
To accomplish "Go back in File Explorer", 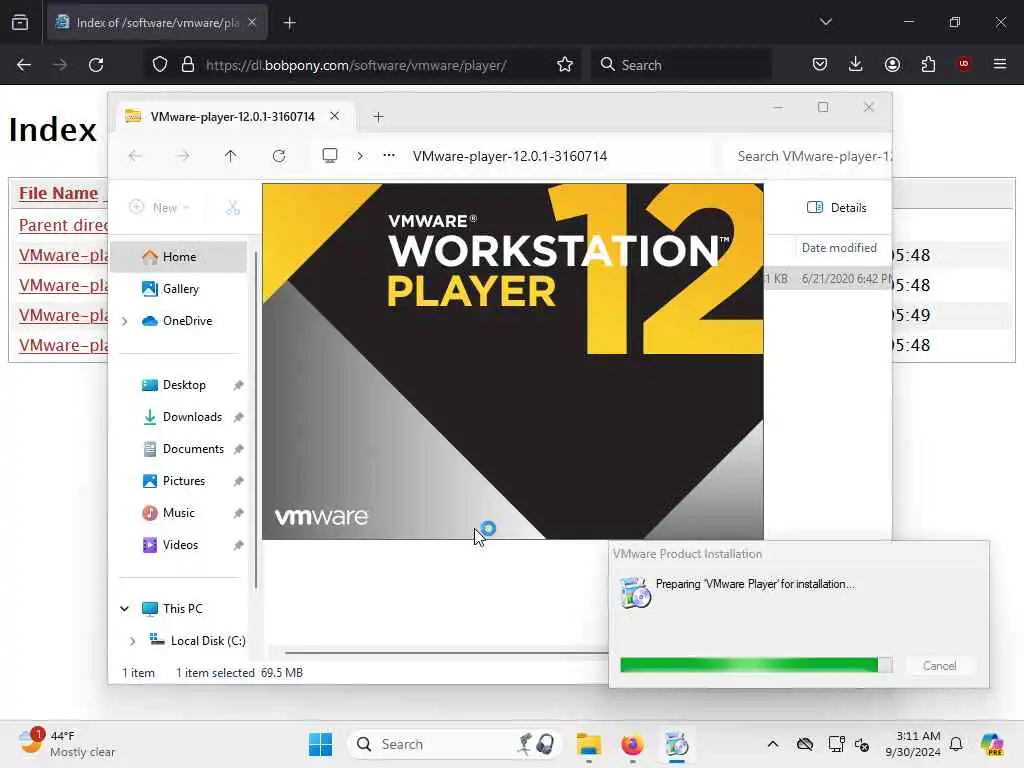I will point(135,156).
